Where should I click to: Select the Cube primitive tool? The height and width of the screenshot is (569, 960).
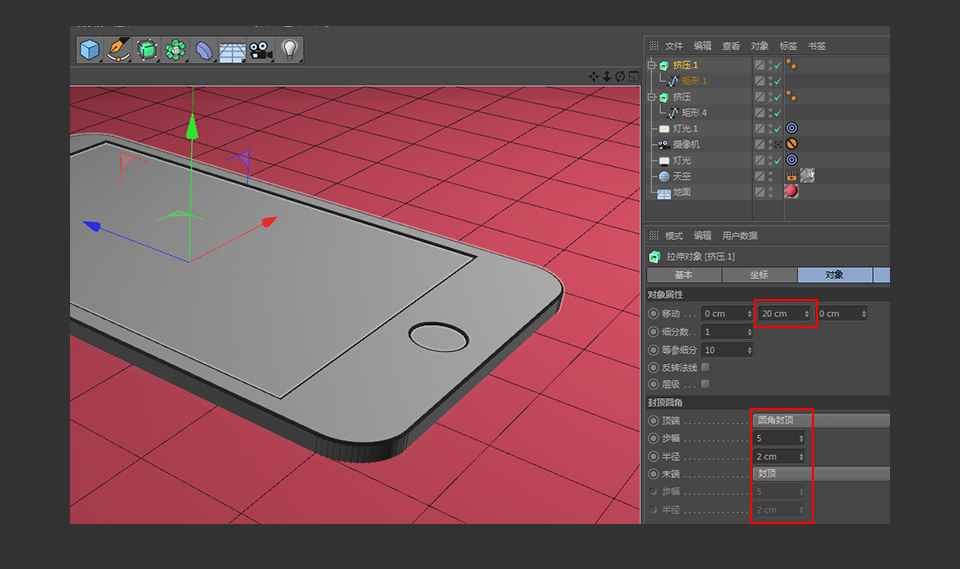point(91,49)
